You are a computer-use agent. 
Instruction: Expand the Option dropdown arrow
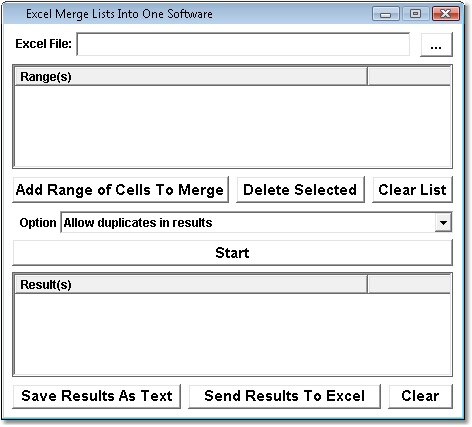point(443,223)
